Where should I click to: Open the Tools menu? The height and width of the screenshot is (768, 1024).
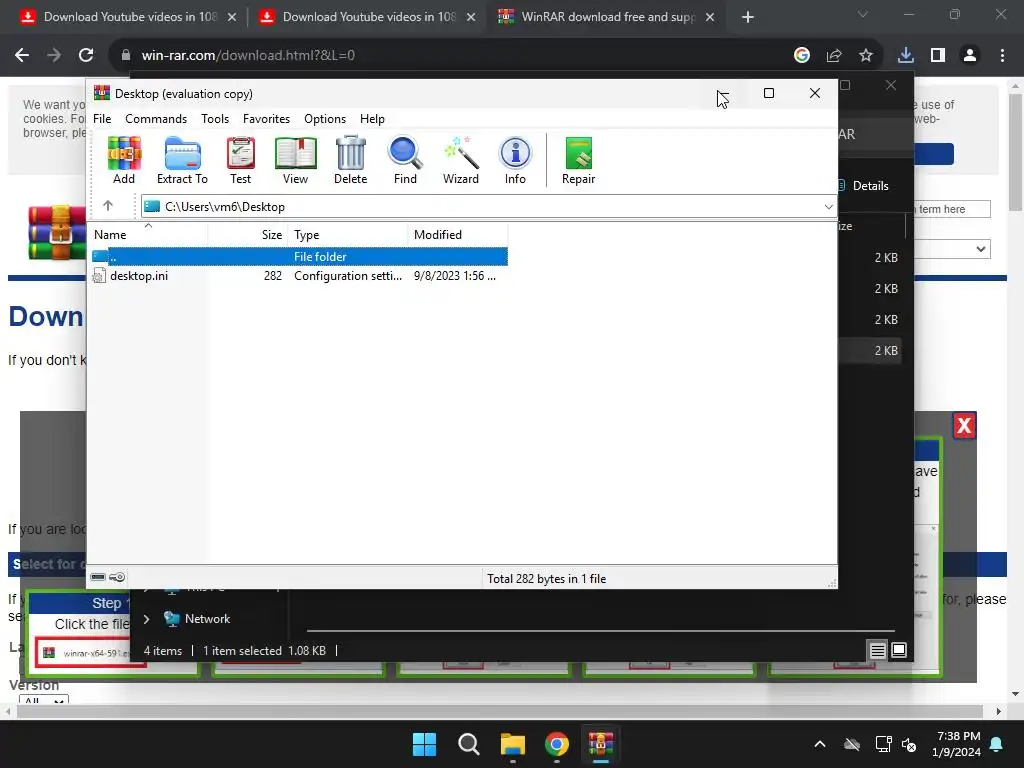[215, 119]
